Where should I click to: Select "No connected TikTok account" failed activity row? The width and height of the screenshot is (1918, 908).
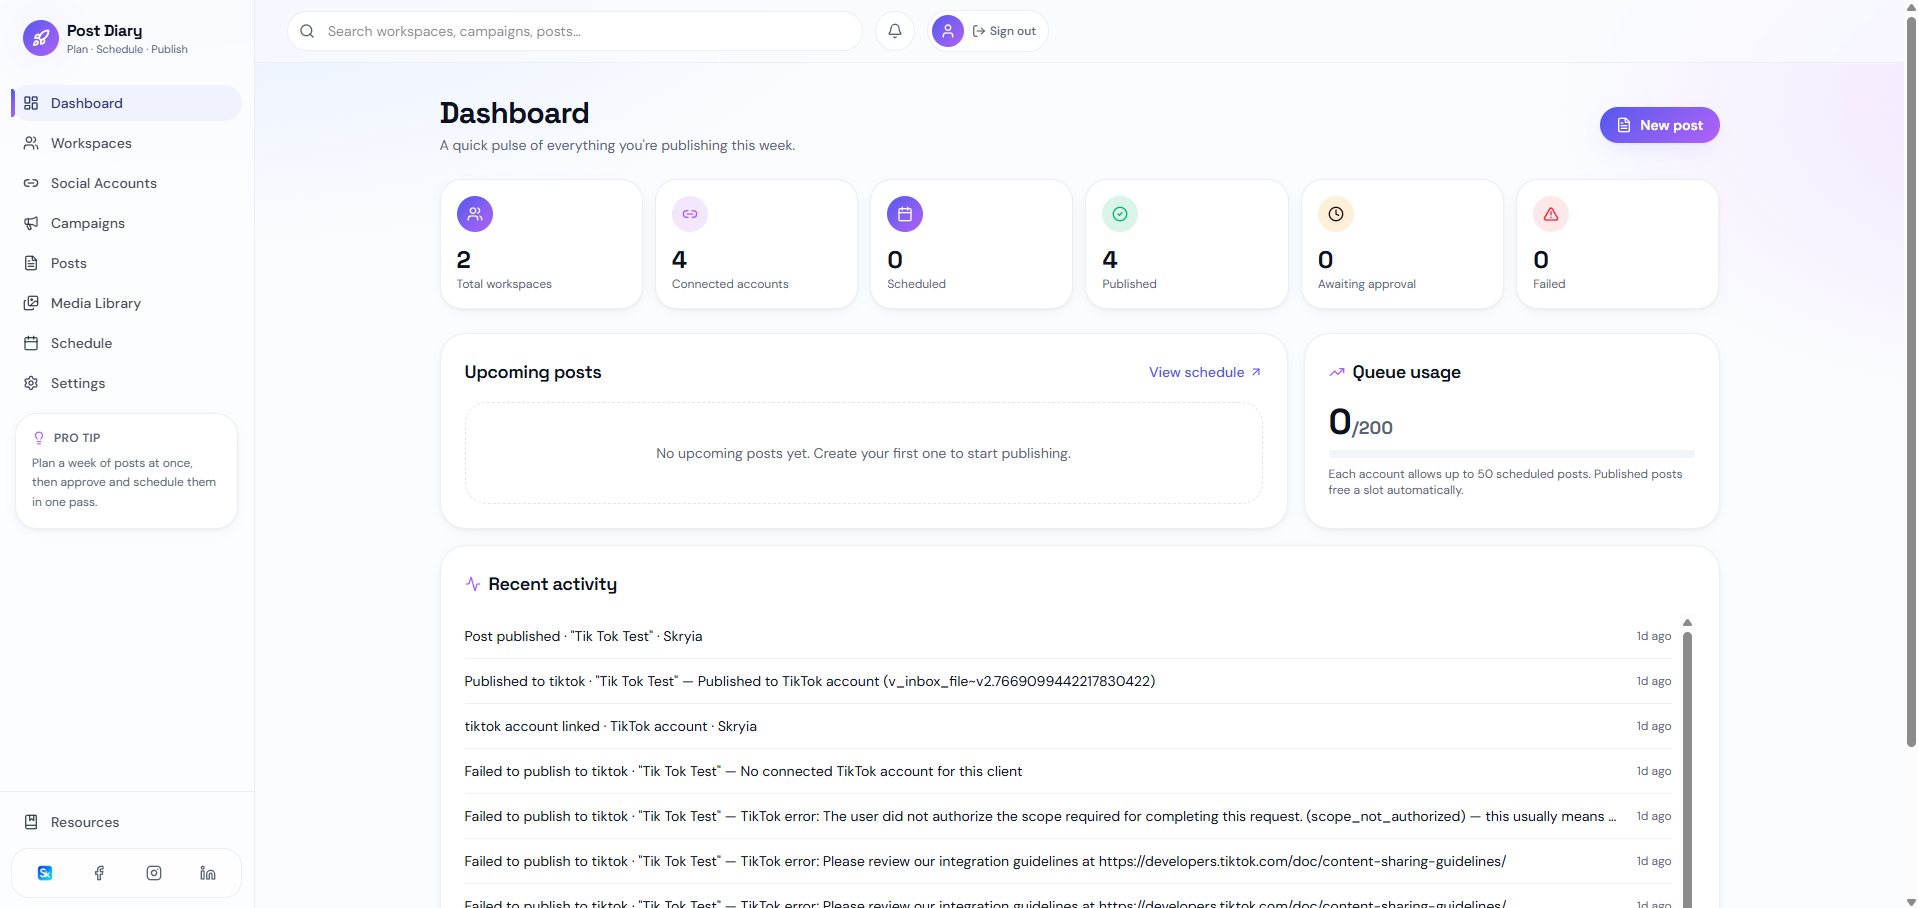(1067, 771)
